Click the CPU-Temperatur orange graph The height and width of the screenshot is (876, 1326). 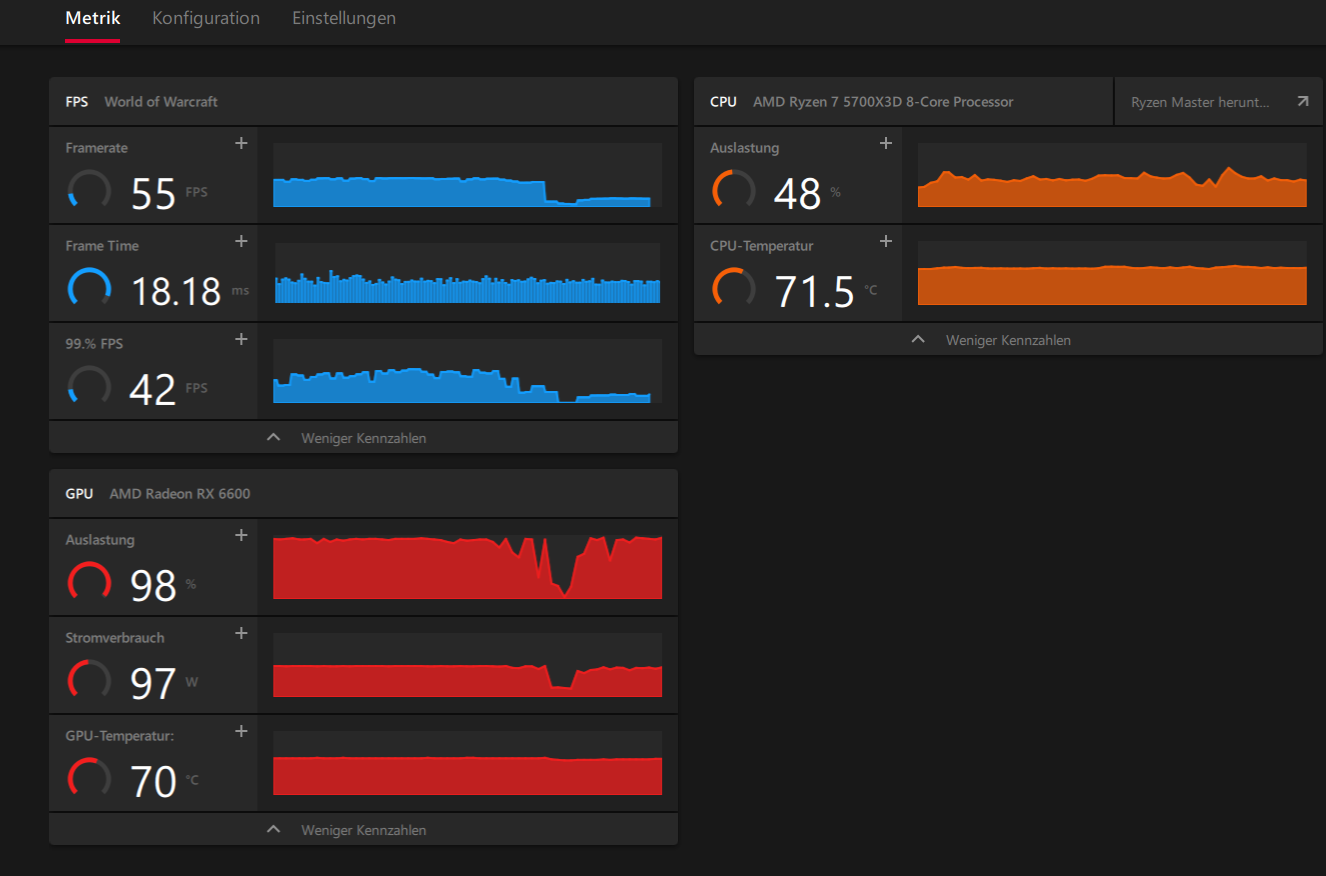click(x=1112, y=273)
